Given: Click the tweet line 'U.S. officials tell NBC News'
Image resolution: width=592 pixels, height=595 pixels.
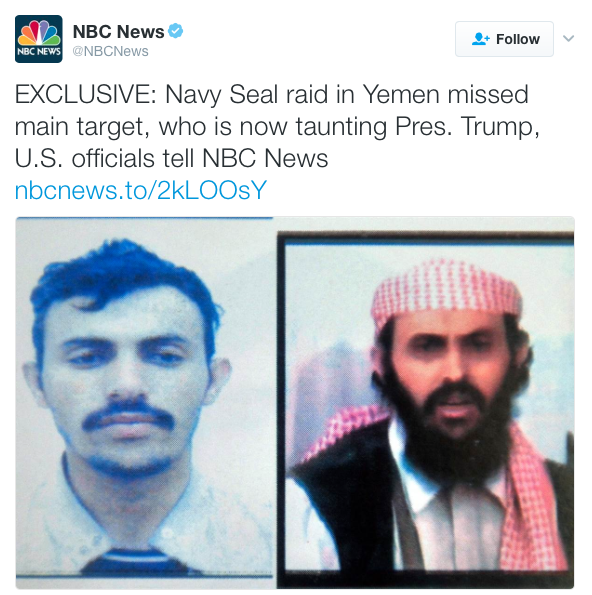Looking at the screenshot, I should (172, 158).
